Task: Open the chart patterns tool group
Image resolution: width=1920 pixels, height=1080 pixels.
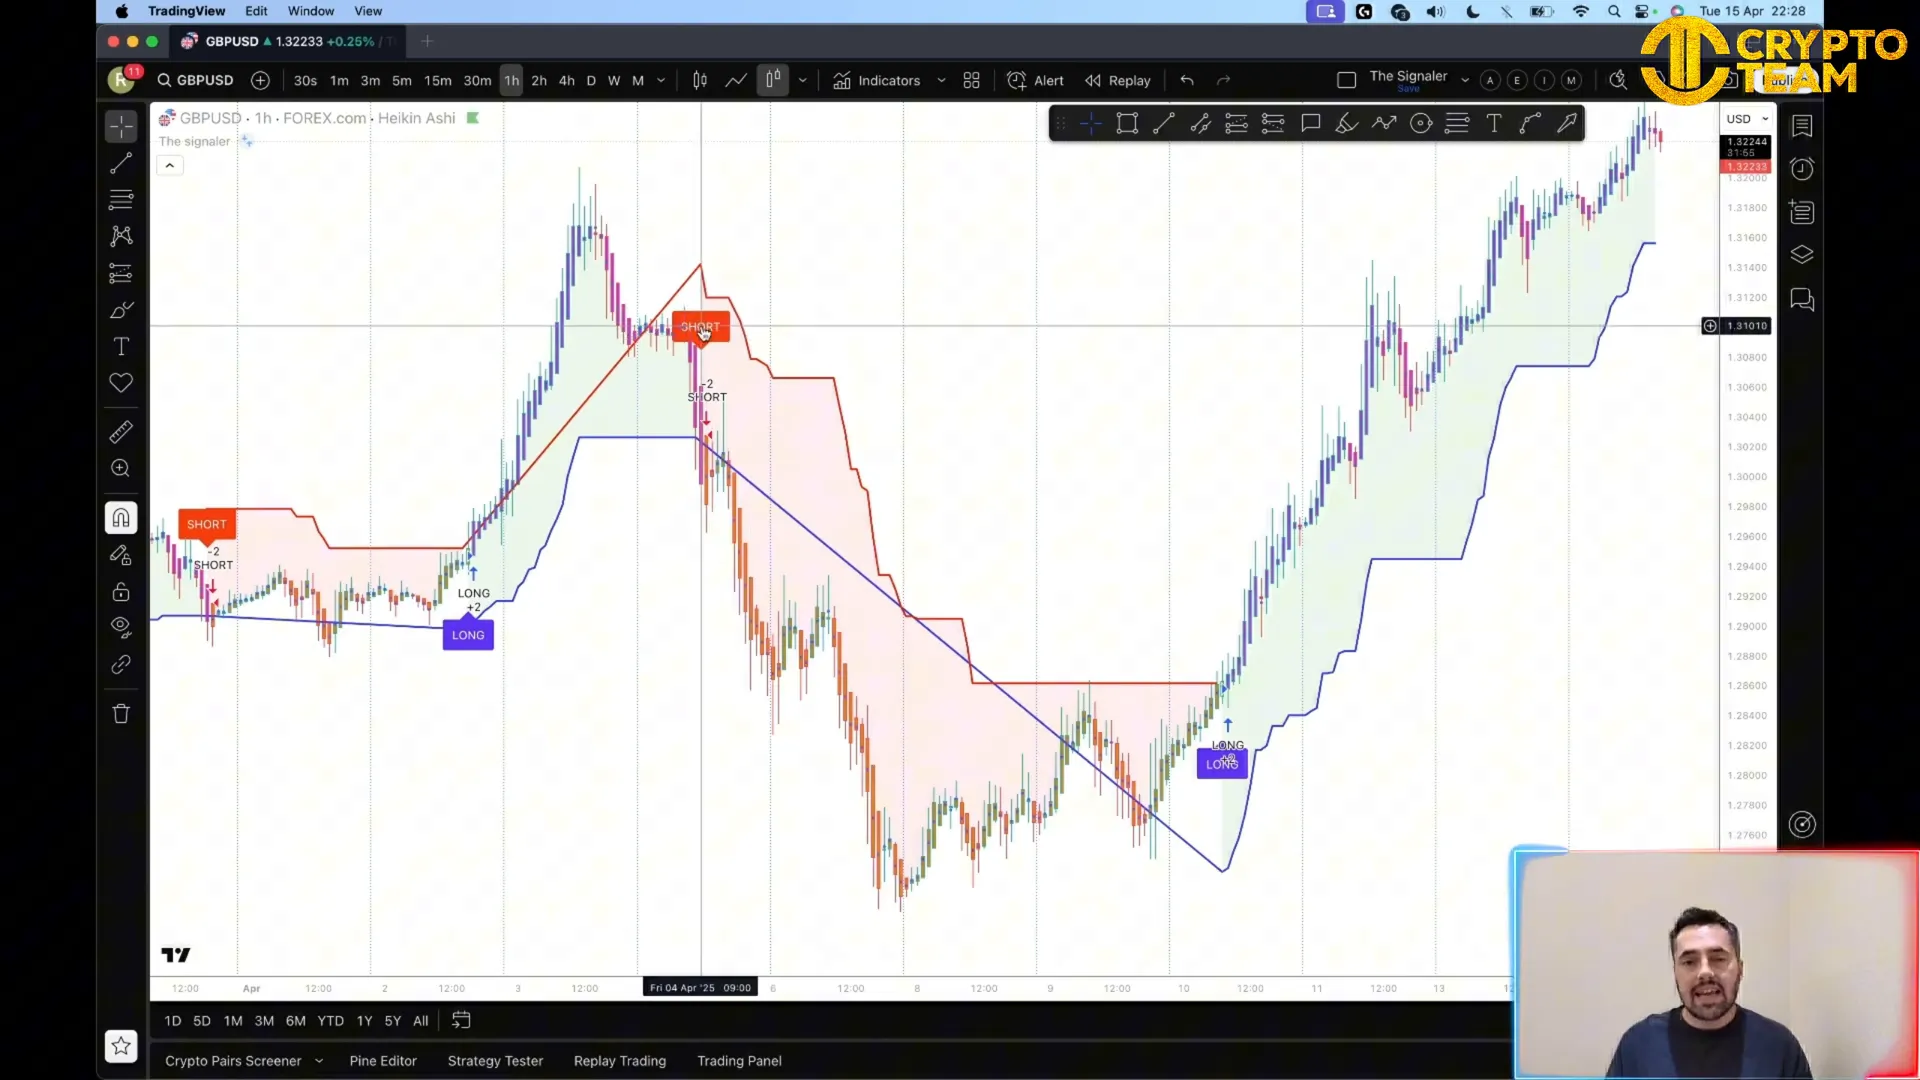Action: [x=121, y=236]
